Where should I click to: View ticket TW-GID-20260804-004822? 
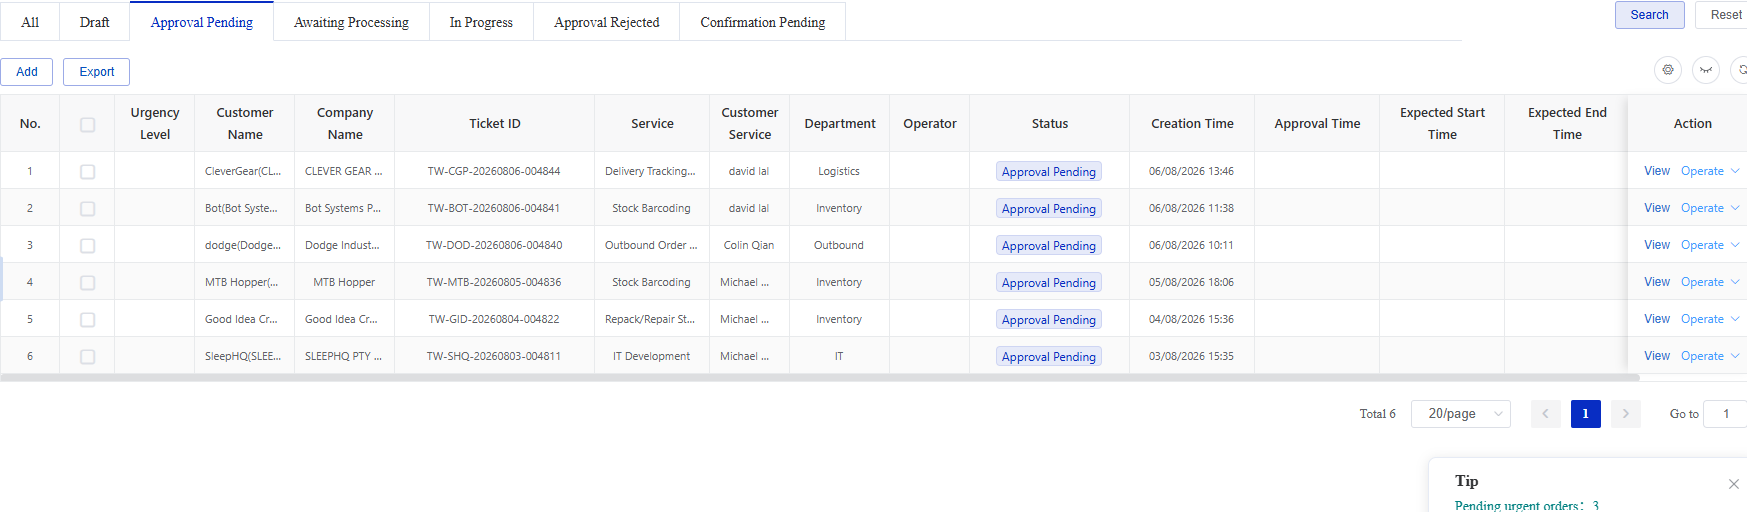click(x=1657, y=319)
